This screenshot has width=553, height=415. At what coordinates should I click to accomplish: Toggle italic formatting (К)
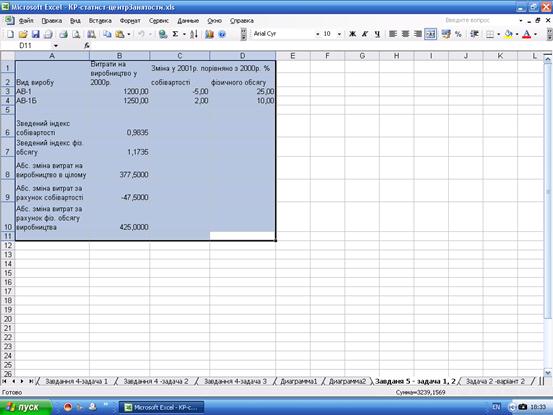[365, 34]
